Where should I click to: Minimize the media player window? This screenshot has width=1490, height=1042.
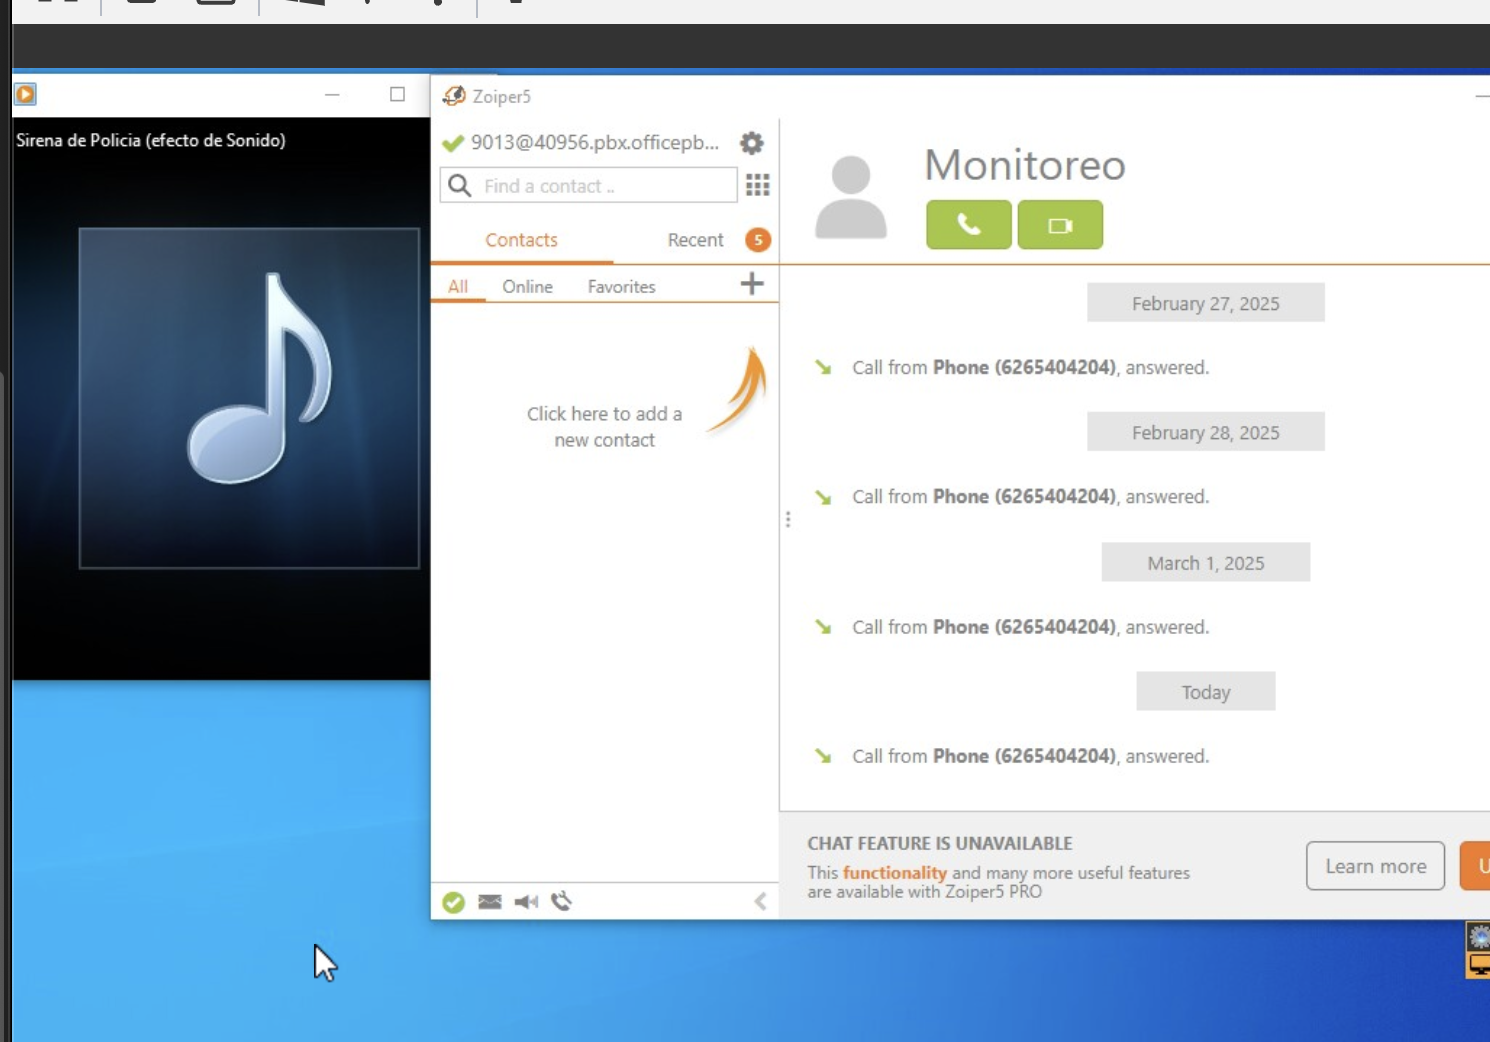pos(332,94)
